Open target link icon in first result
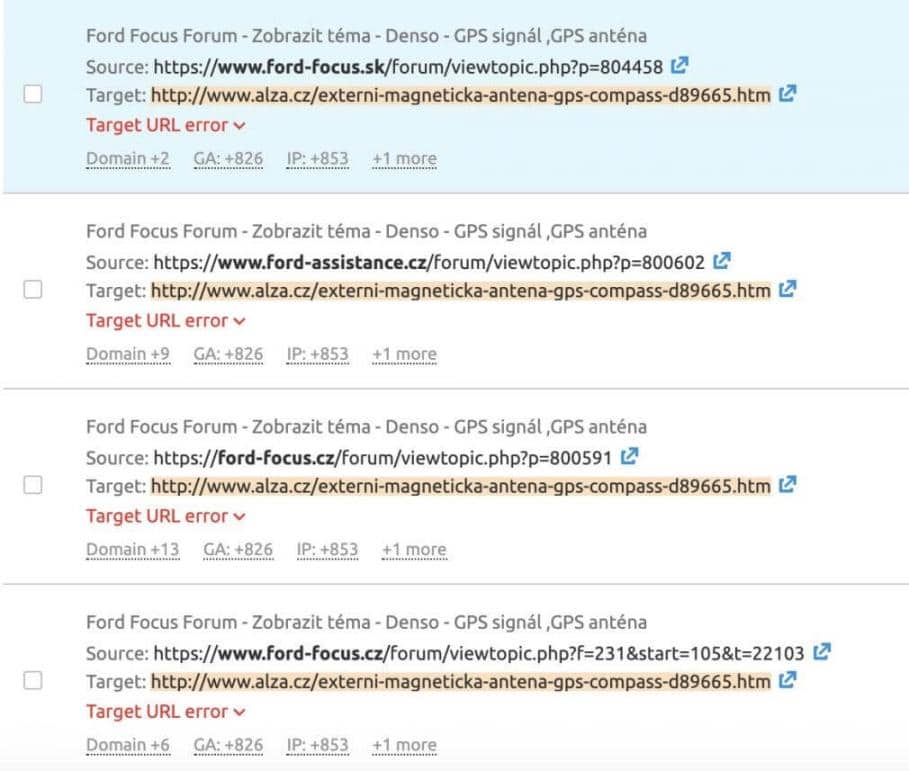 pos(788,94)
